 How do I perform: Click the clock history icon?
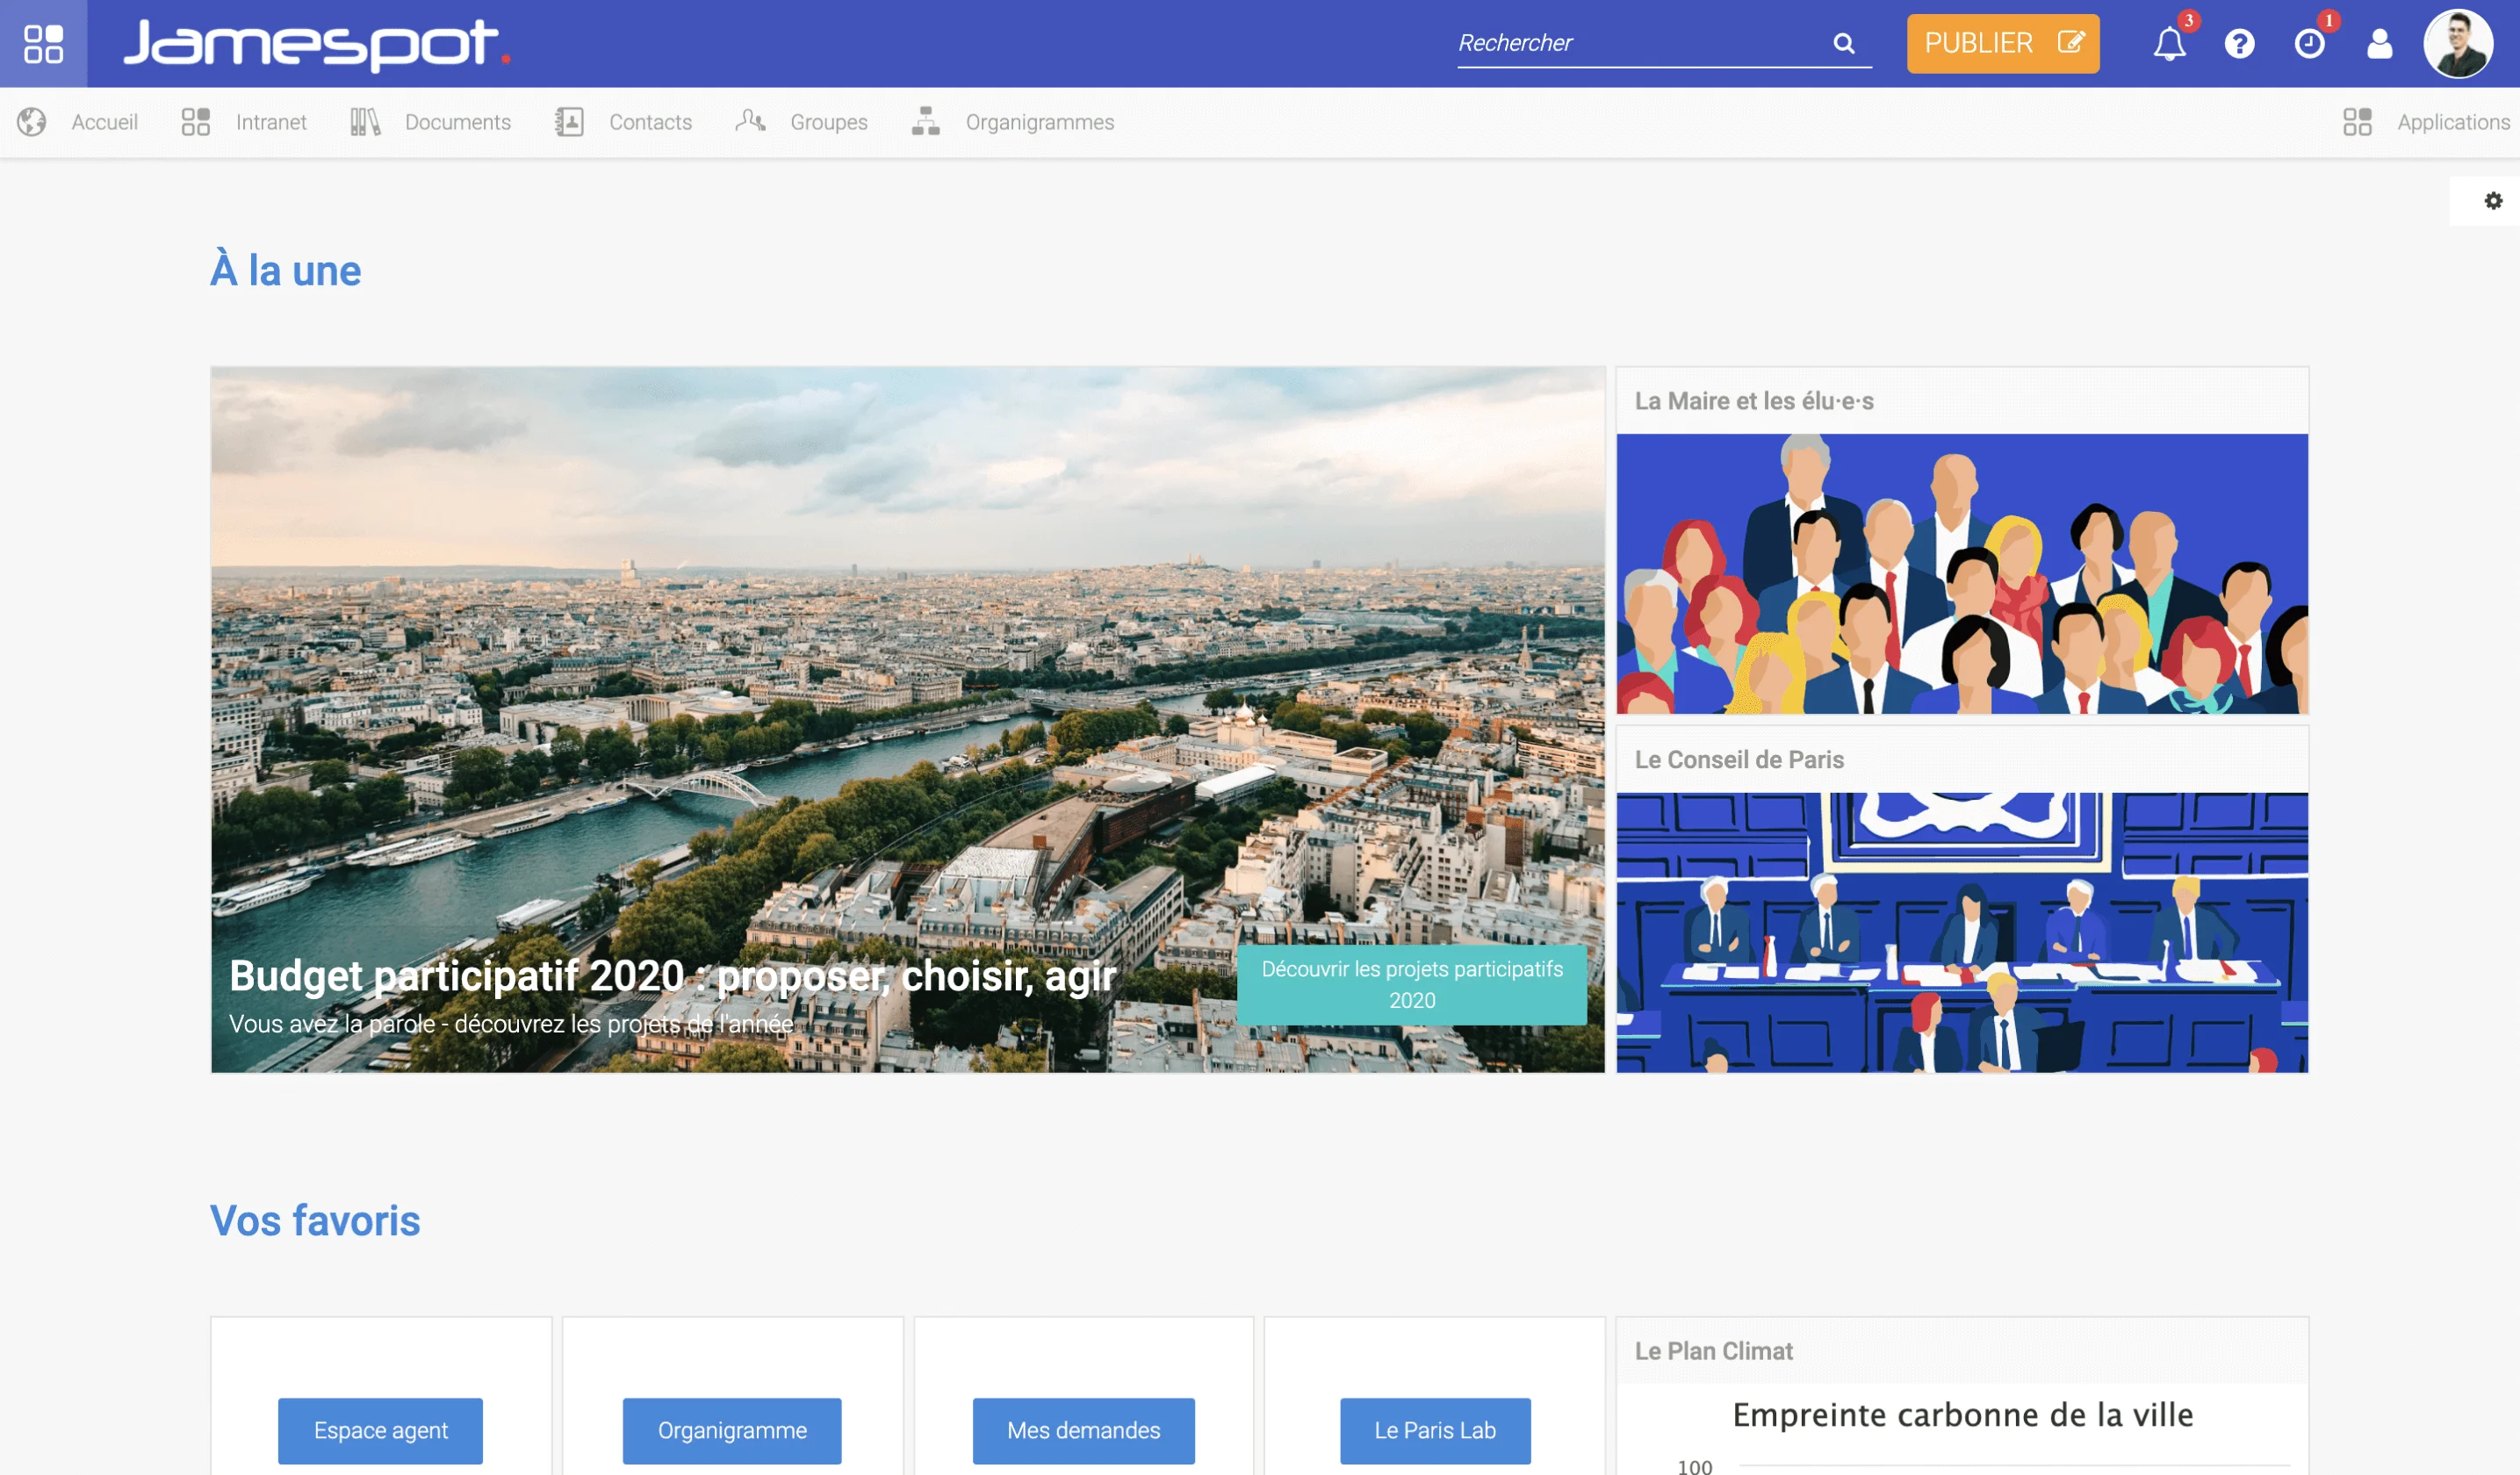(2309, 44)
